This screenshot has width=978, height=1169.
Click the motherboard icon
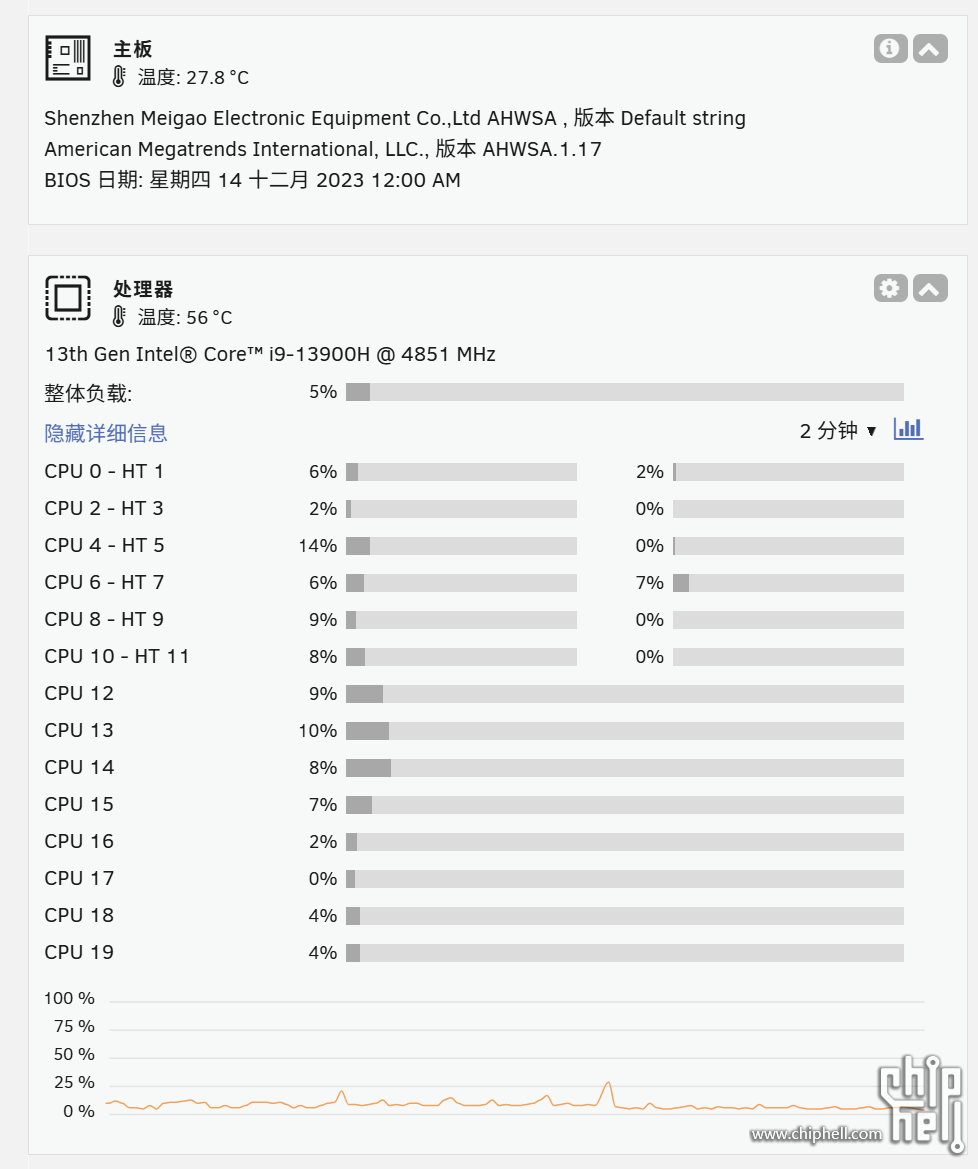pyautogui.click(x=67, y=58)
